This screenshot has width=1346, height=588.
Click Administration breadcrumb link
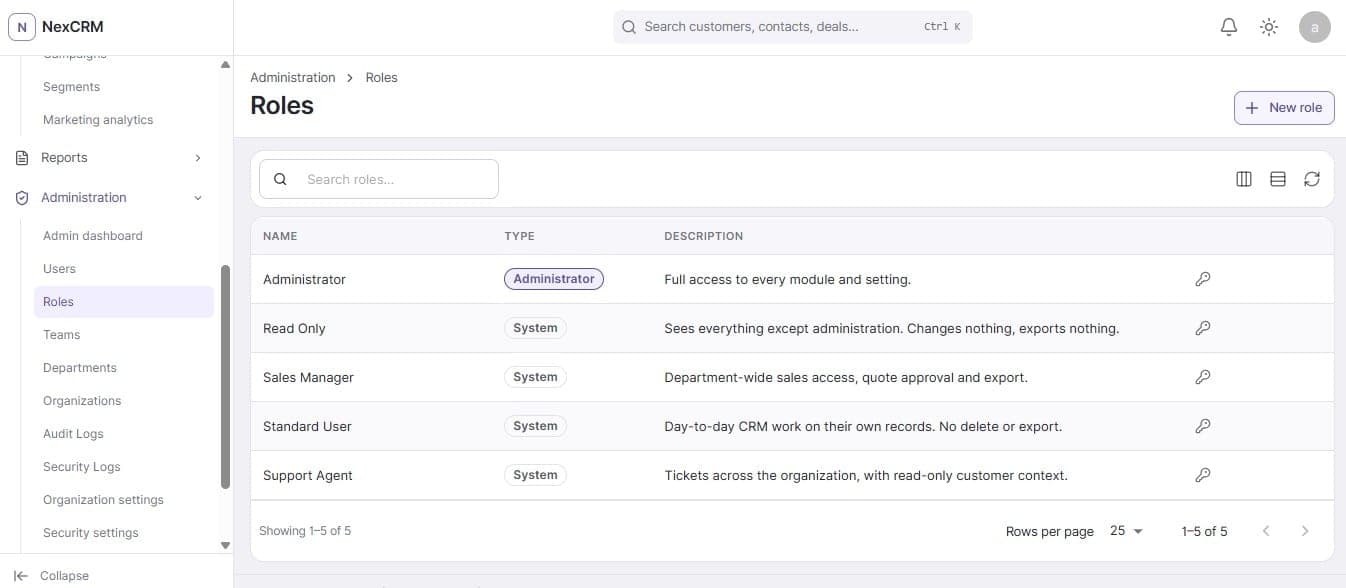[293, 77]
